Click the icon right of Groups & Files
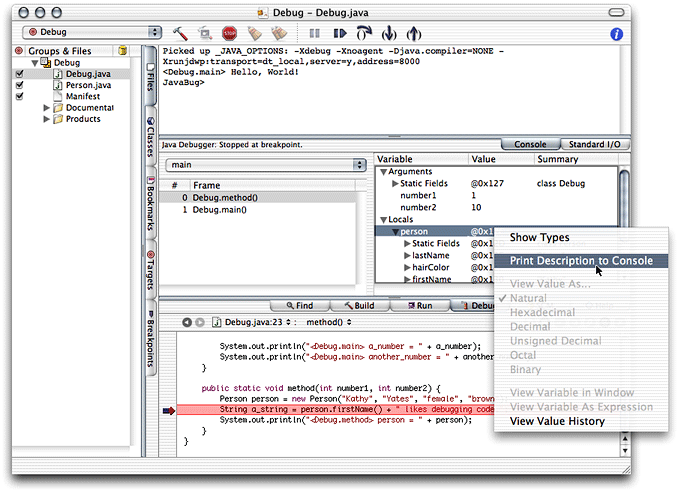Viewport: 677px width, 495px height. 123,51
